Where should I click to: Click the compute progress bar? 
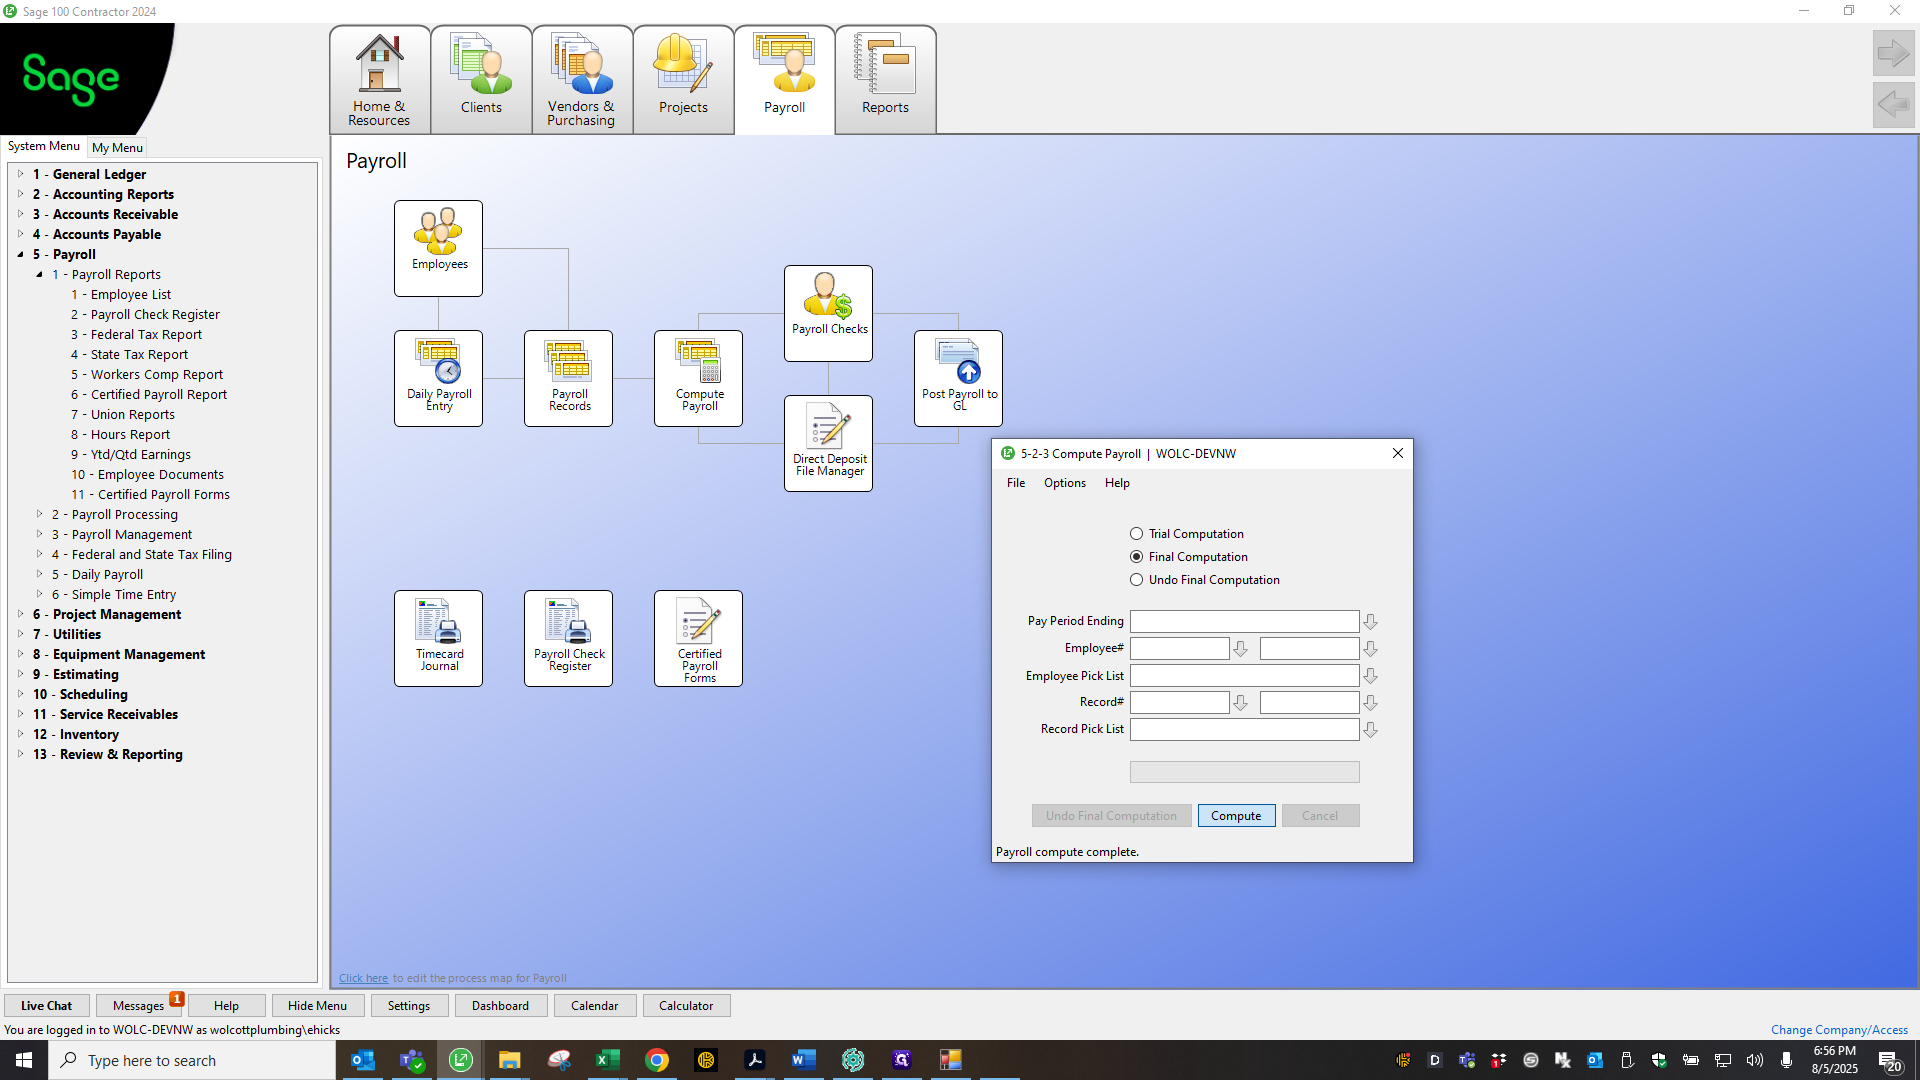tap(1244, 772)
